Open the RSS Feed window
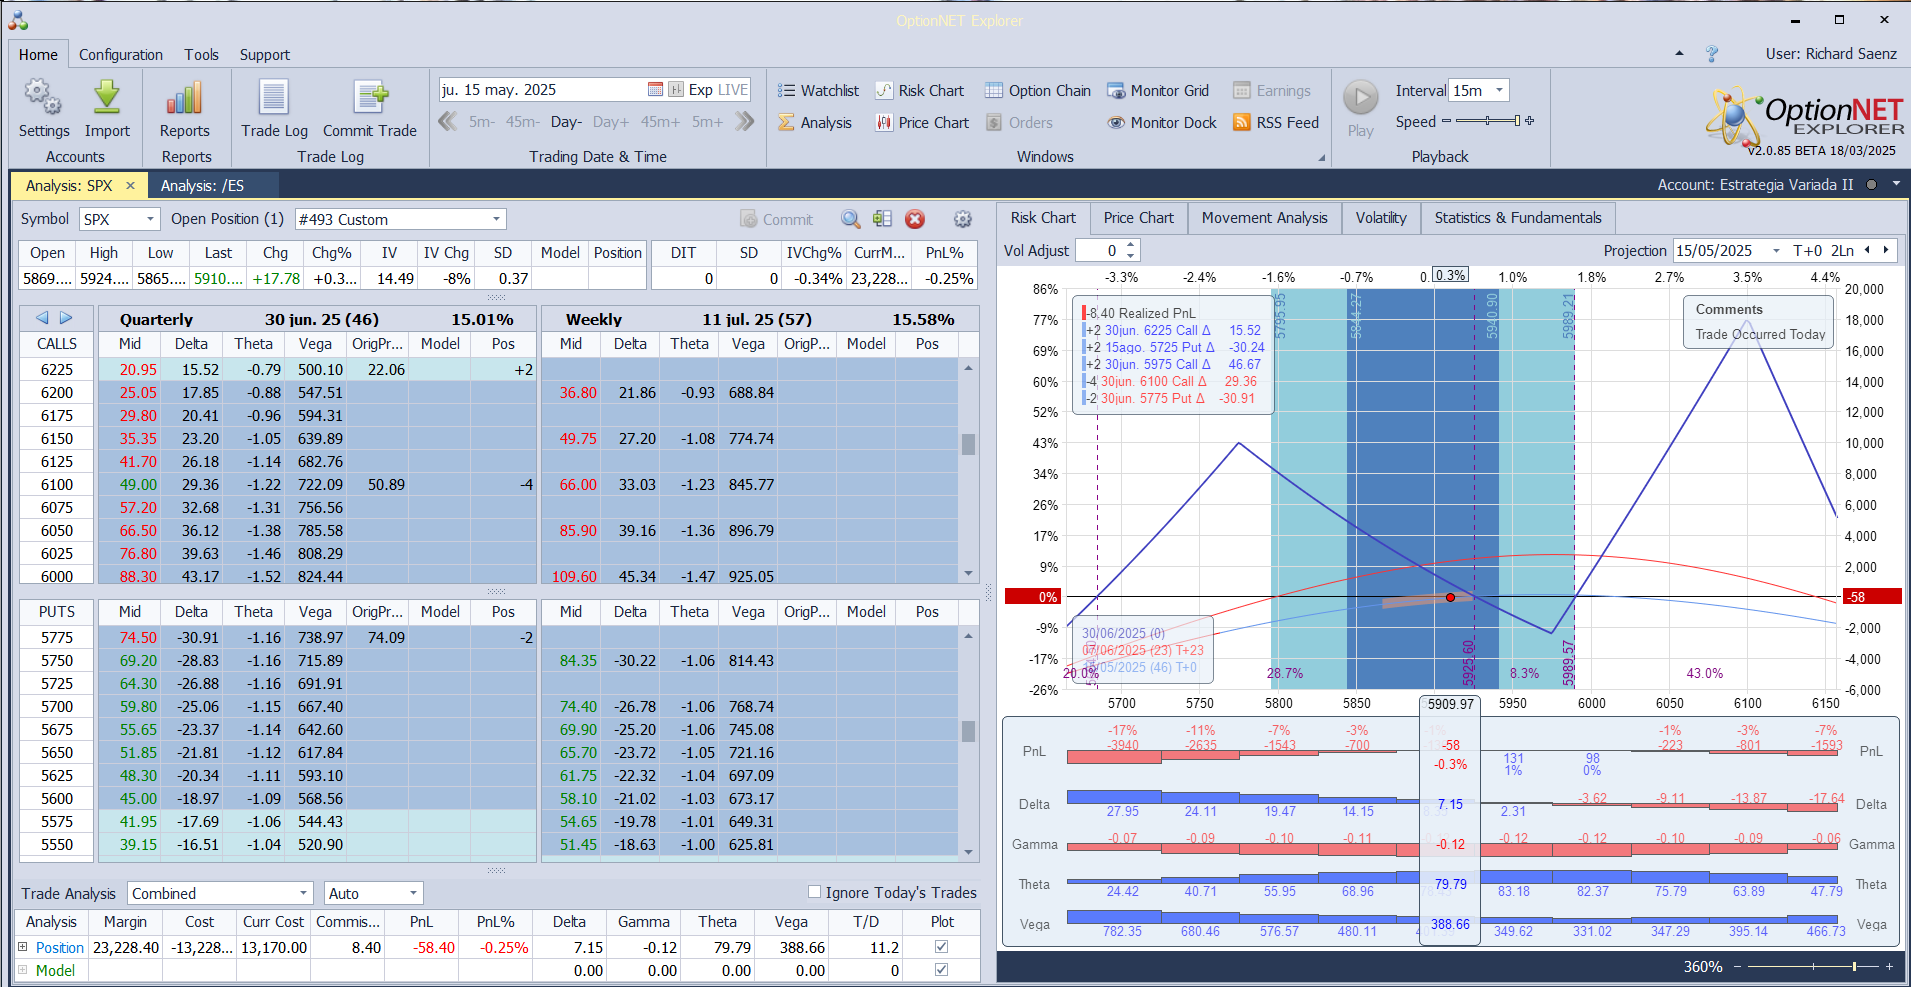This screenshot has width=1911, height=987. tap(1276, 123)
